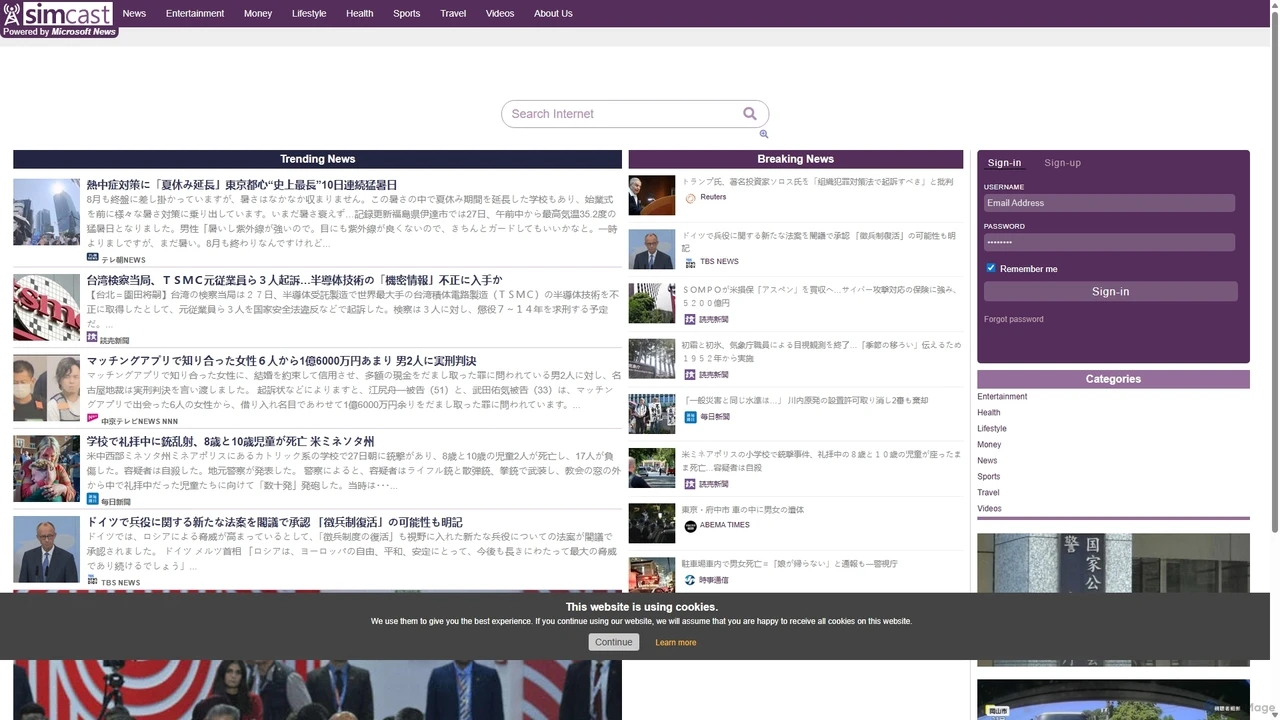Open TSMC logo thumbnail in Trending News
Screen dimensions: 1280x720
[46, 307]
